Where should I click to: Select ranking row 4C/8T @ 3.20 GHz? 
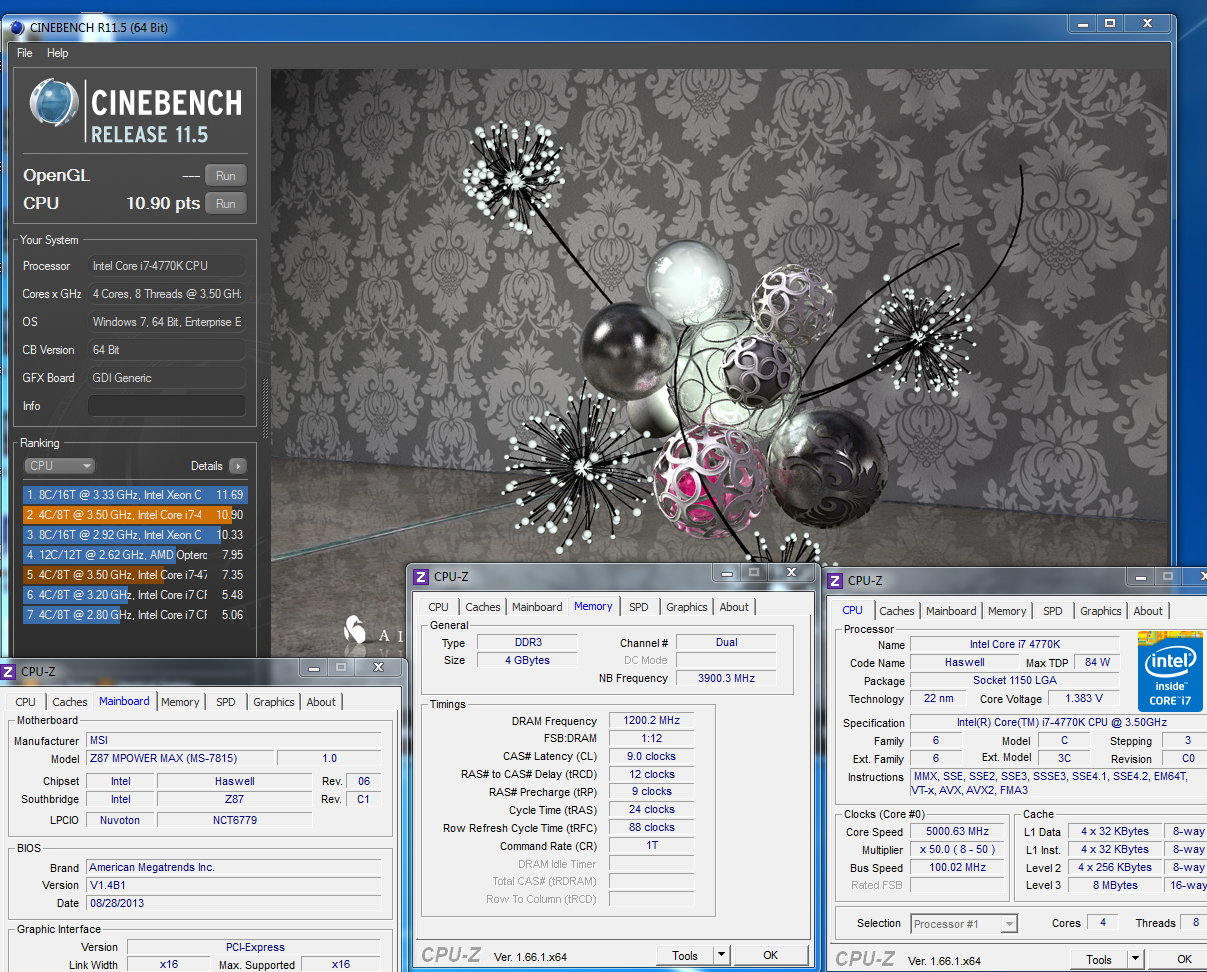click(134, 595)
